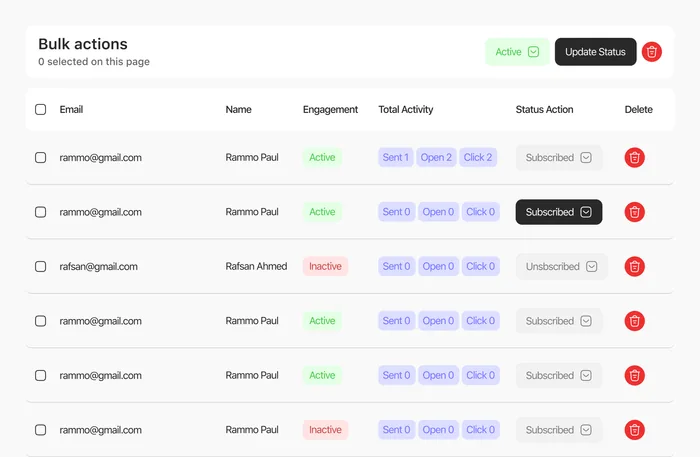
Task: Click the Inactive badge beside Rammo Paul
Action: tap(325, 430)
